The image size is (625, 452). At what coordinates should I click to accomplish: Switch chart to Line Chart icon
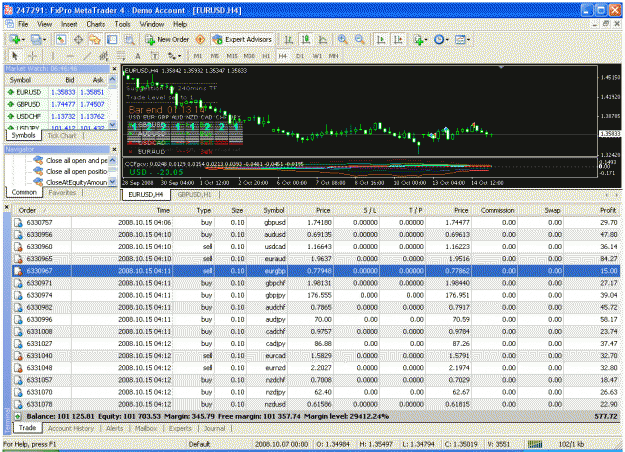323,39
